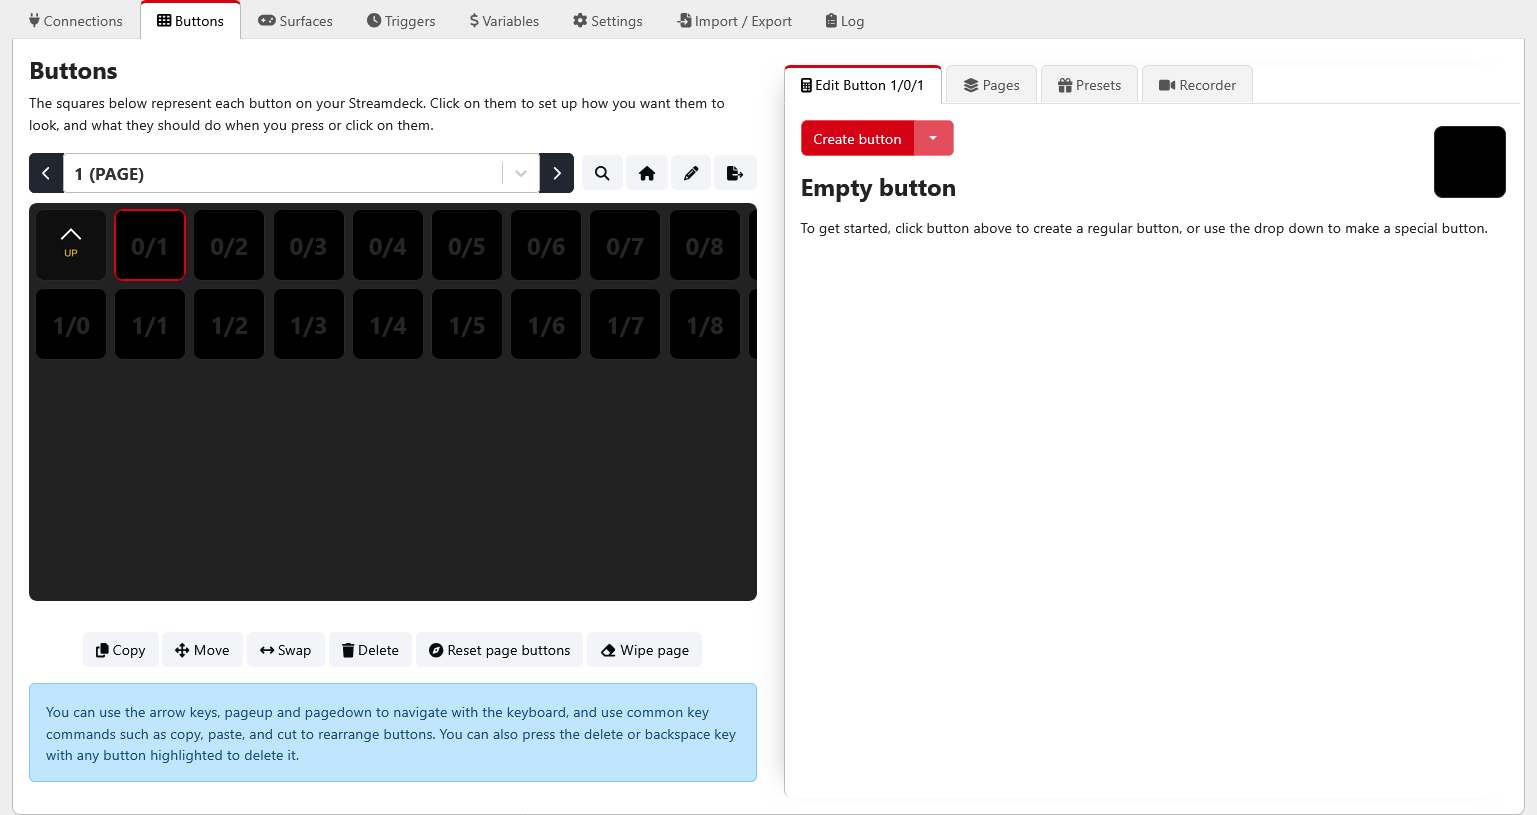Click the black button preview thumbnail
The width and height of the screenshot is (1537, 815).
click(1469, 162)
